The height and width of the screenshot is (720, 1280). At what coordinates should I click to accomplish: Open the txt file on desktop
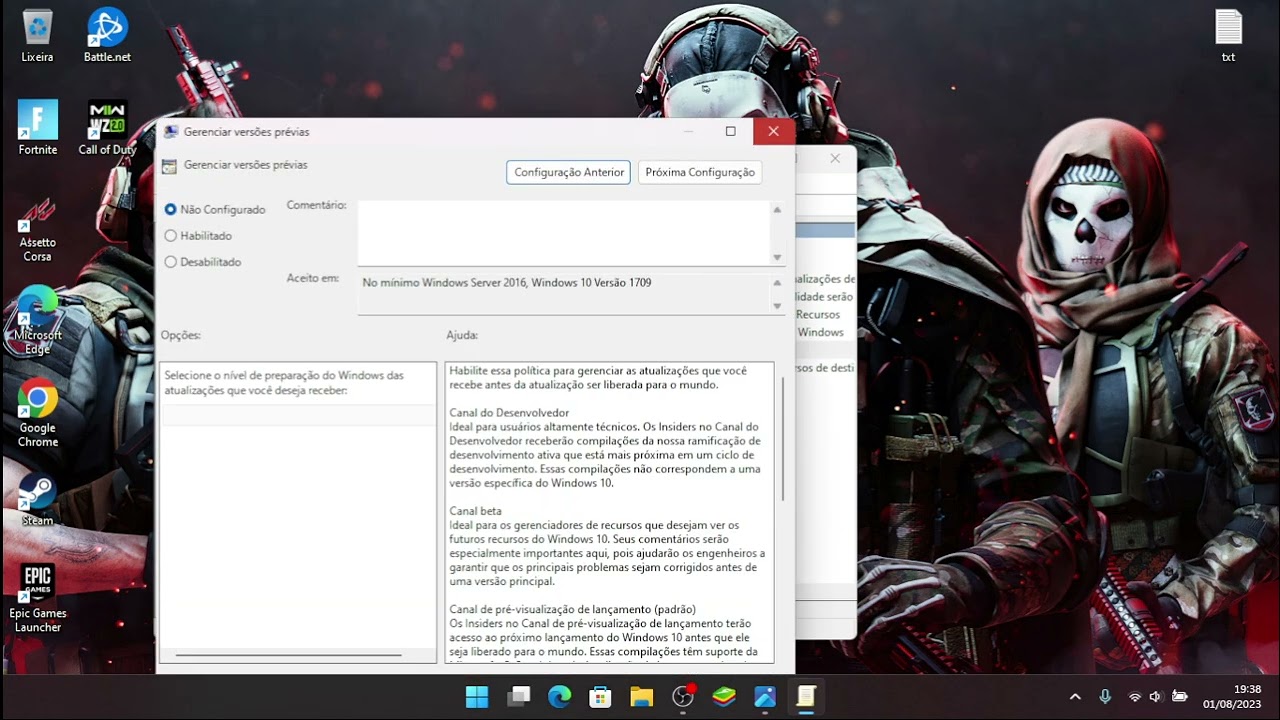pyautogui.click(x=1228, y=35)
